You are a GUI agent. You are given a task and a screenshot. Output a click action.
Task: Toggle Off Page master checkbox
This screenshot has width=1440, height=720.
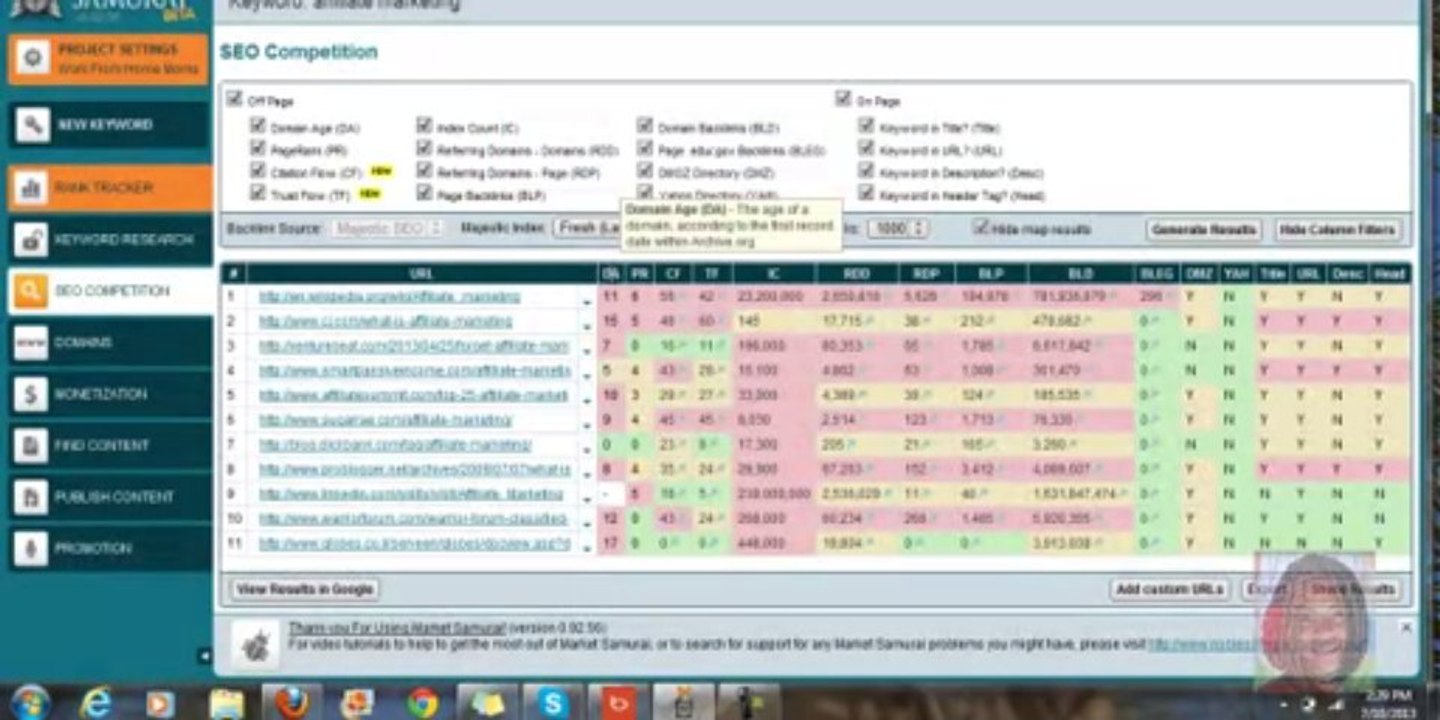[x=234, y=99]
